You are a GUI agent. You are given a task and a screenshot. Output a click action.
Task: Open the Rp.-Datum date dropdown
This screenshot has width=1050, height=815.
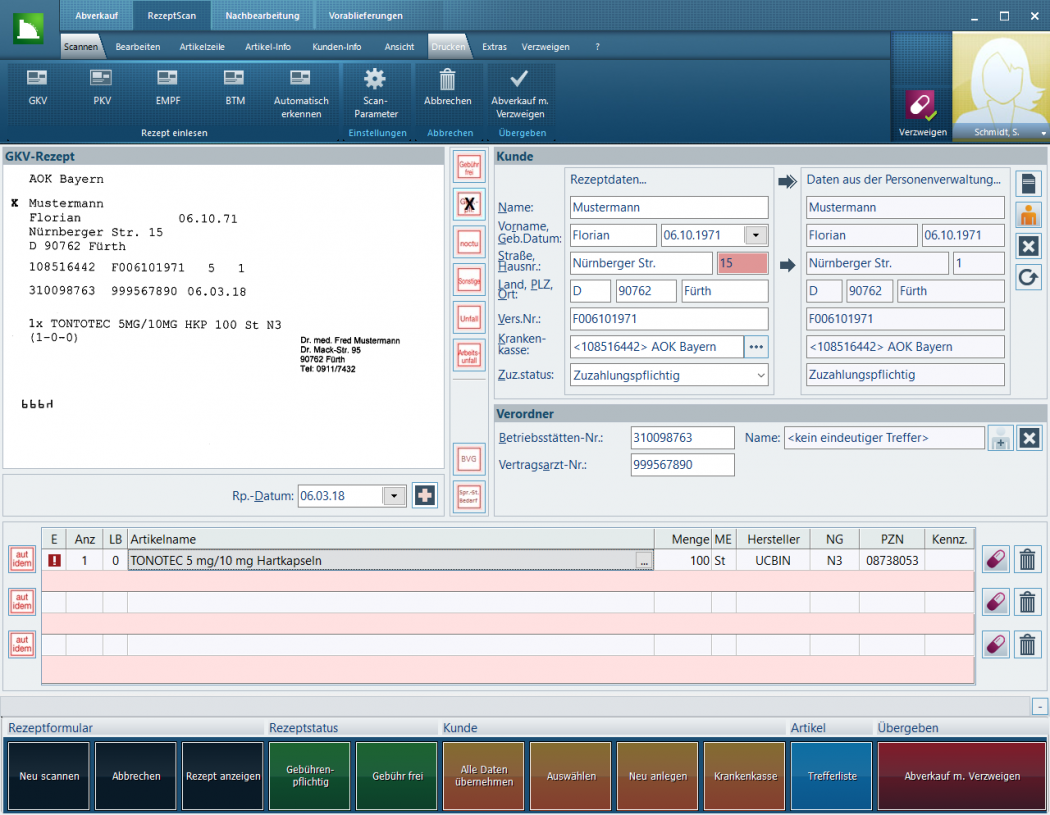395,496
